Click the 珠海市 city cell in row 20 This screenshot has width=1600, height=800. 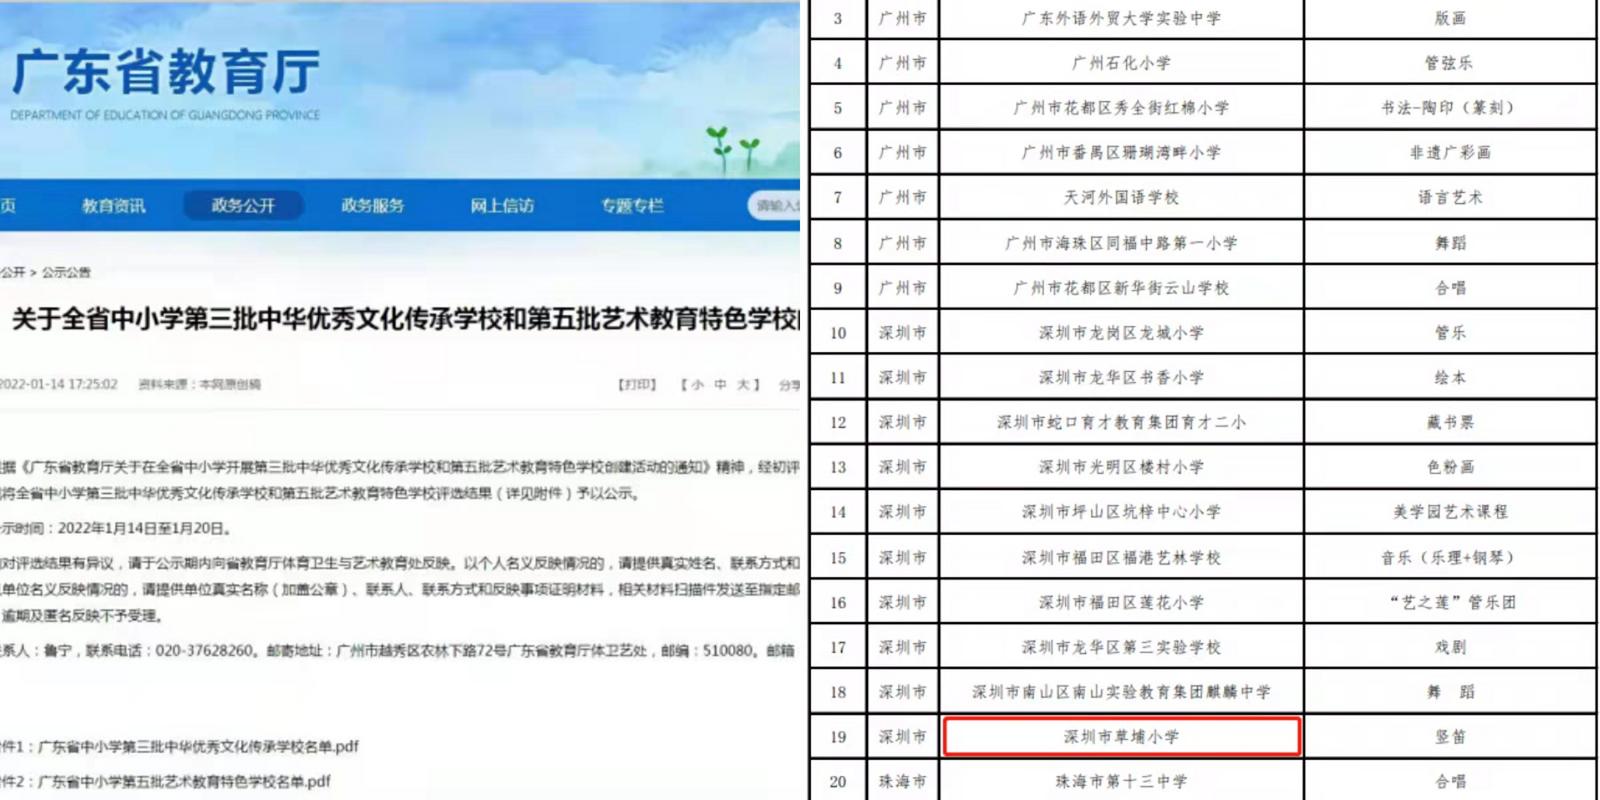coord(902,782)
